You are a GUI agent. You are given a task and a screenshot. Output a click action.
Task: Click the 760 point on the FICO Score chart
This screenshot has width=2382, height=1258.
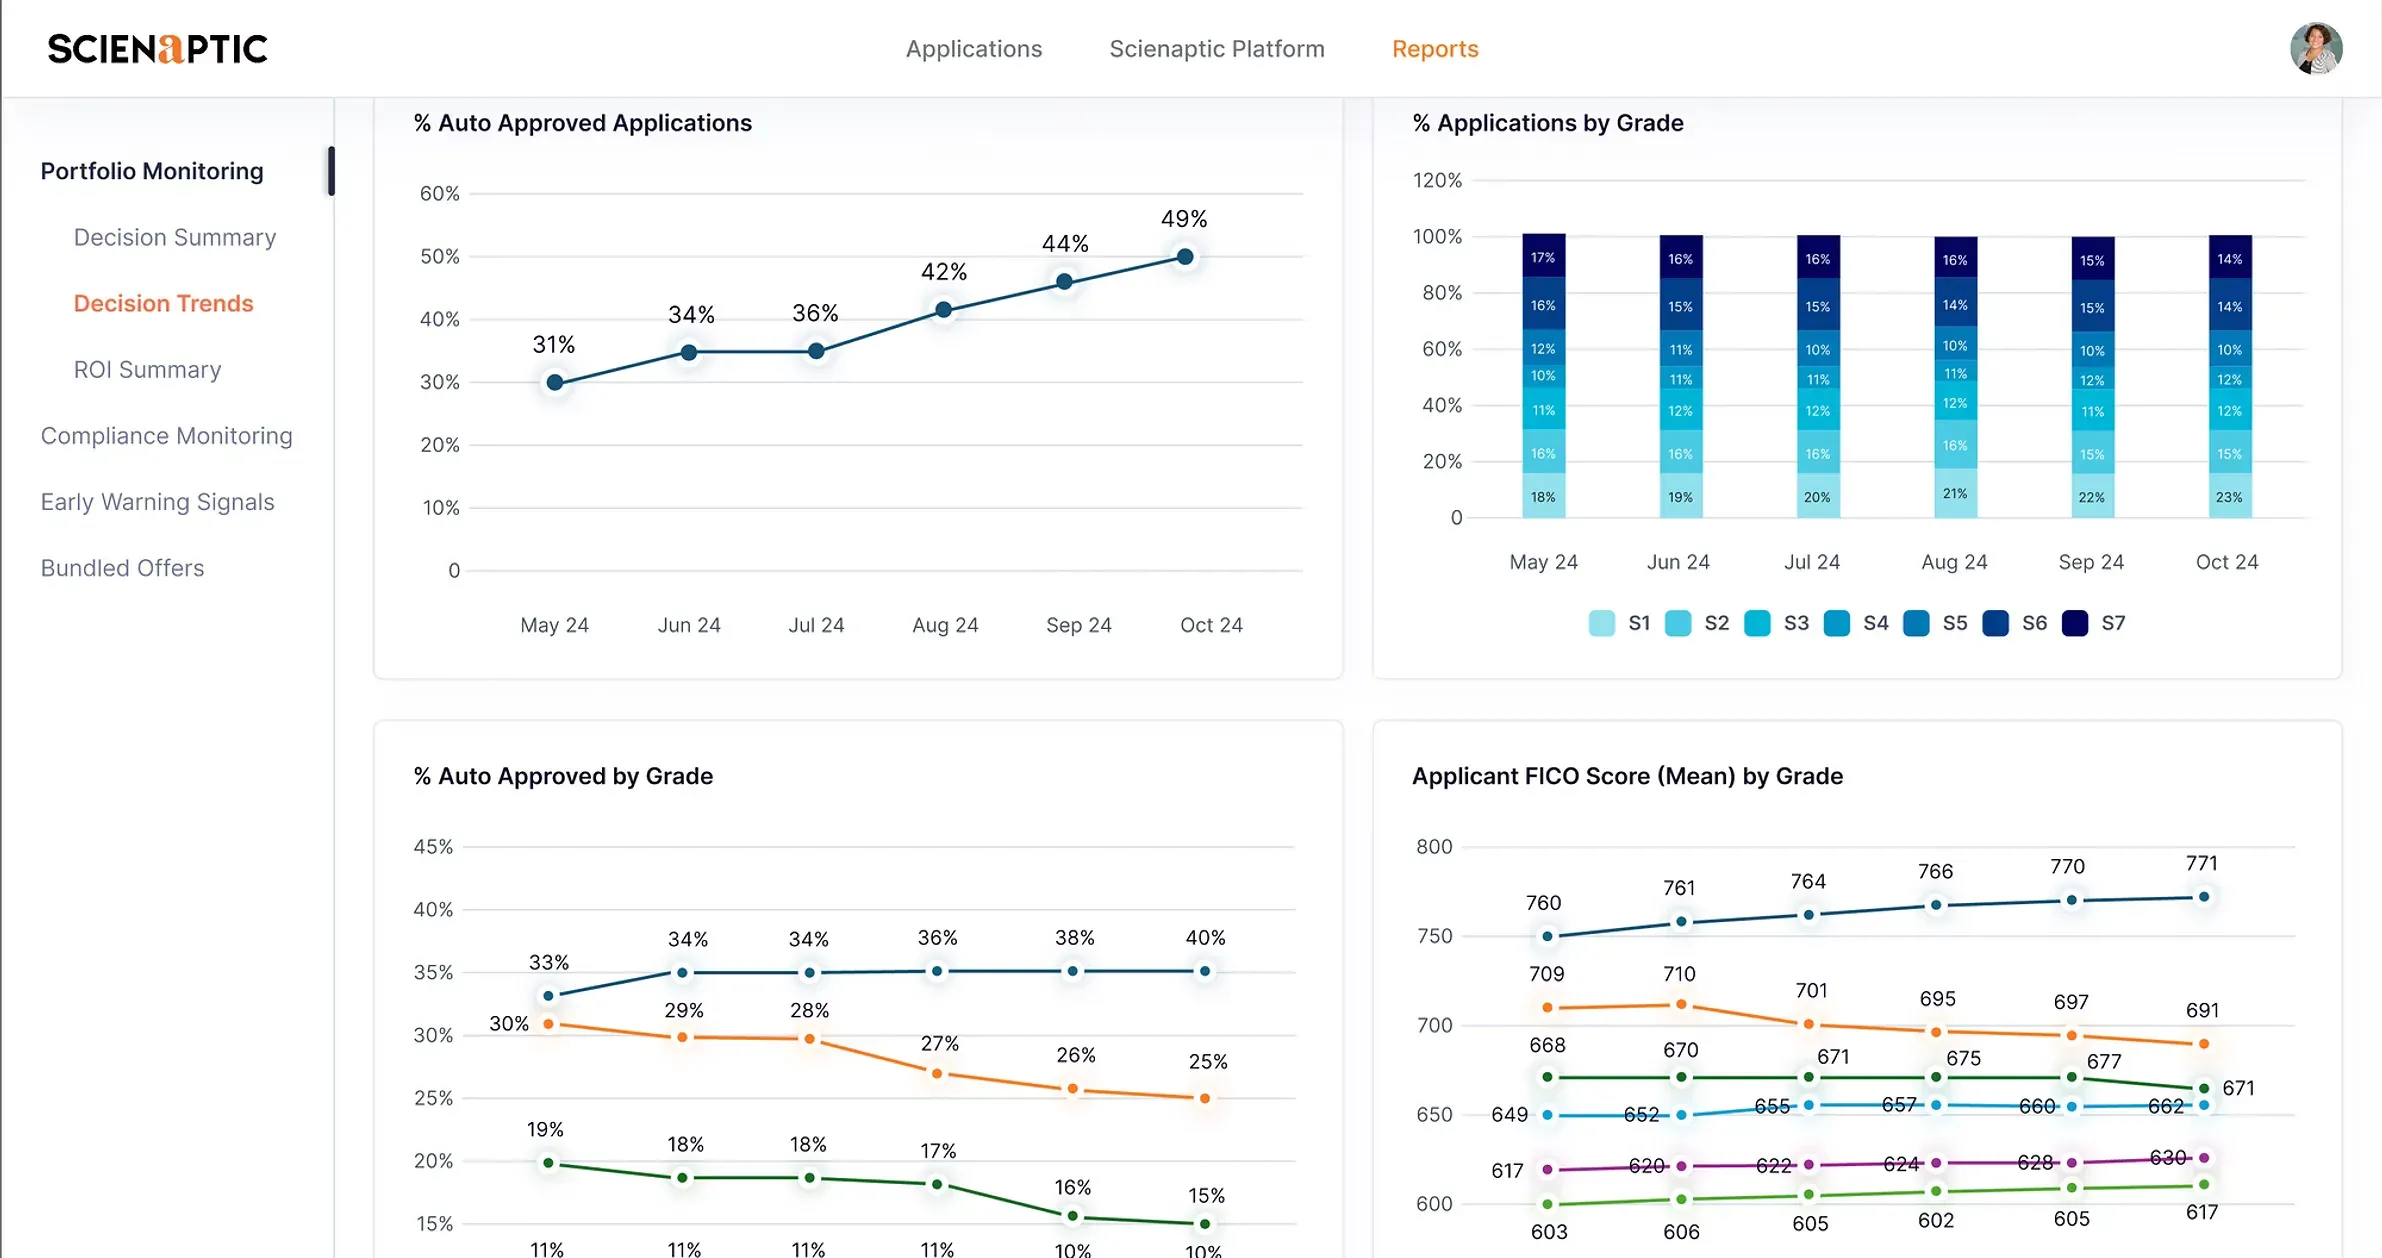[1548, 936]
